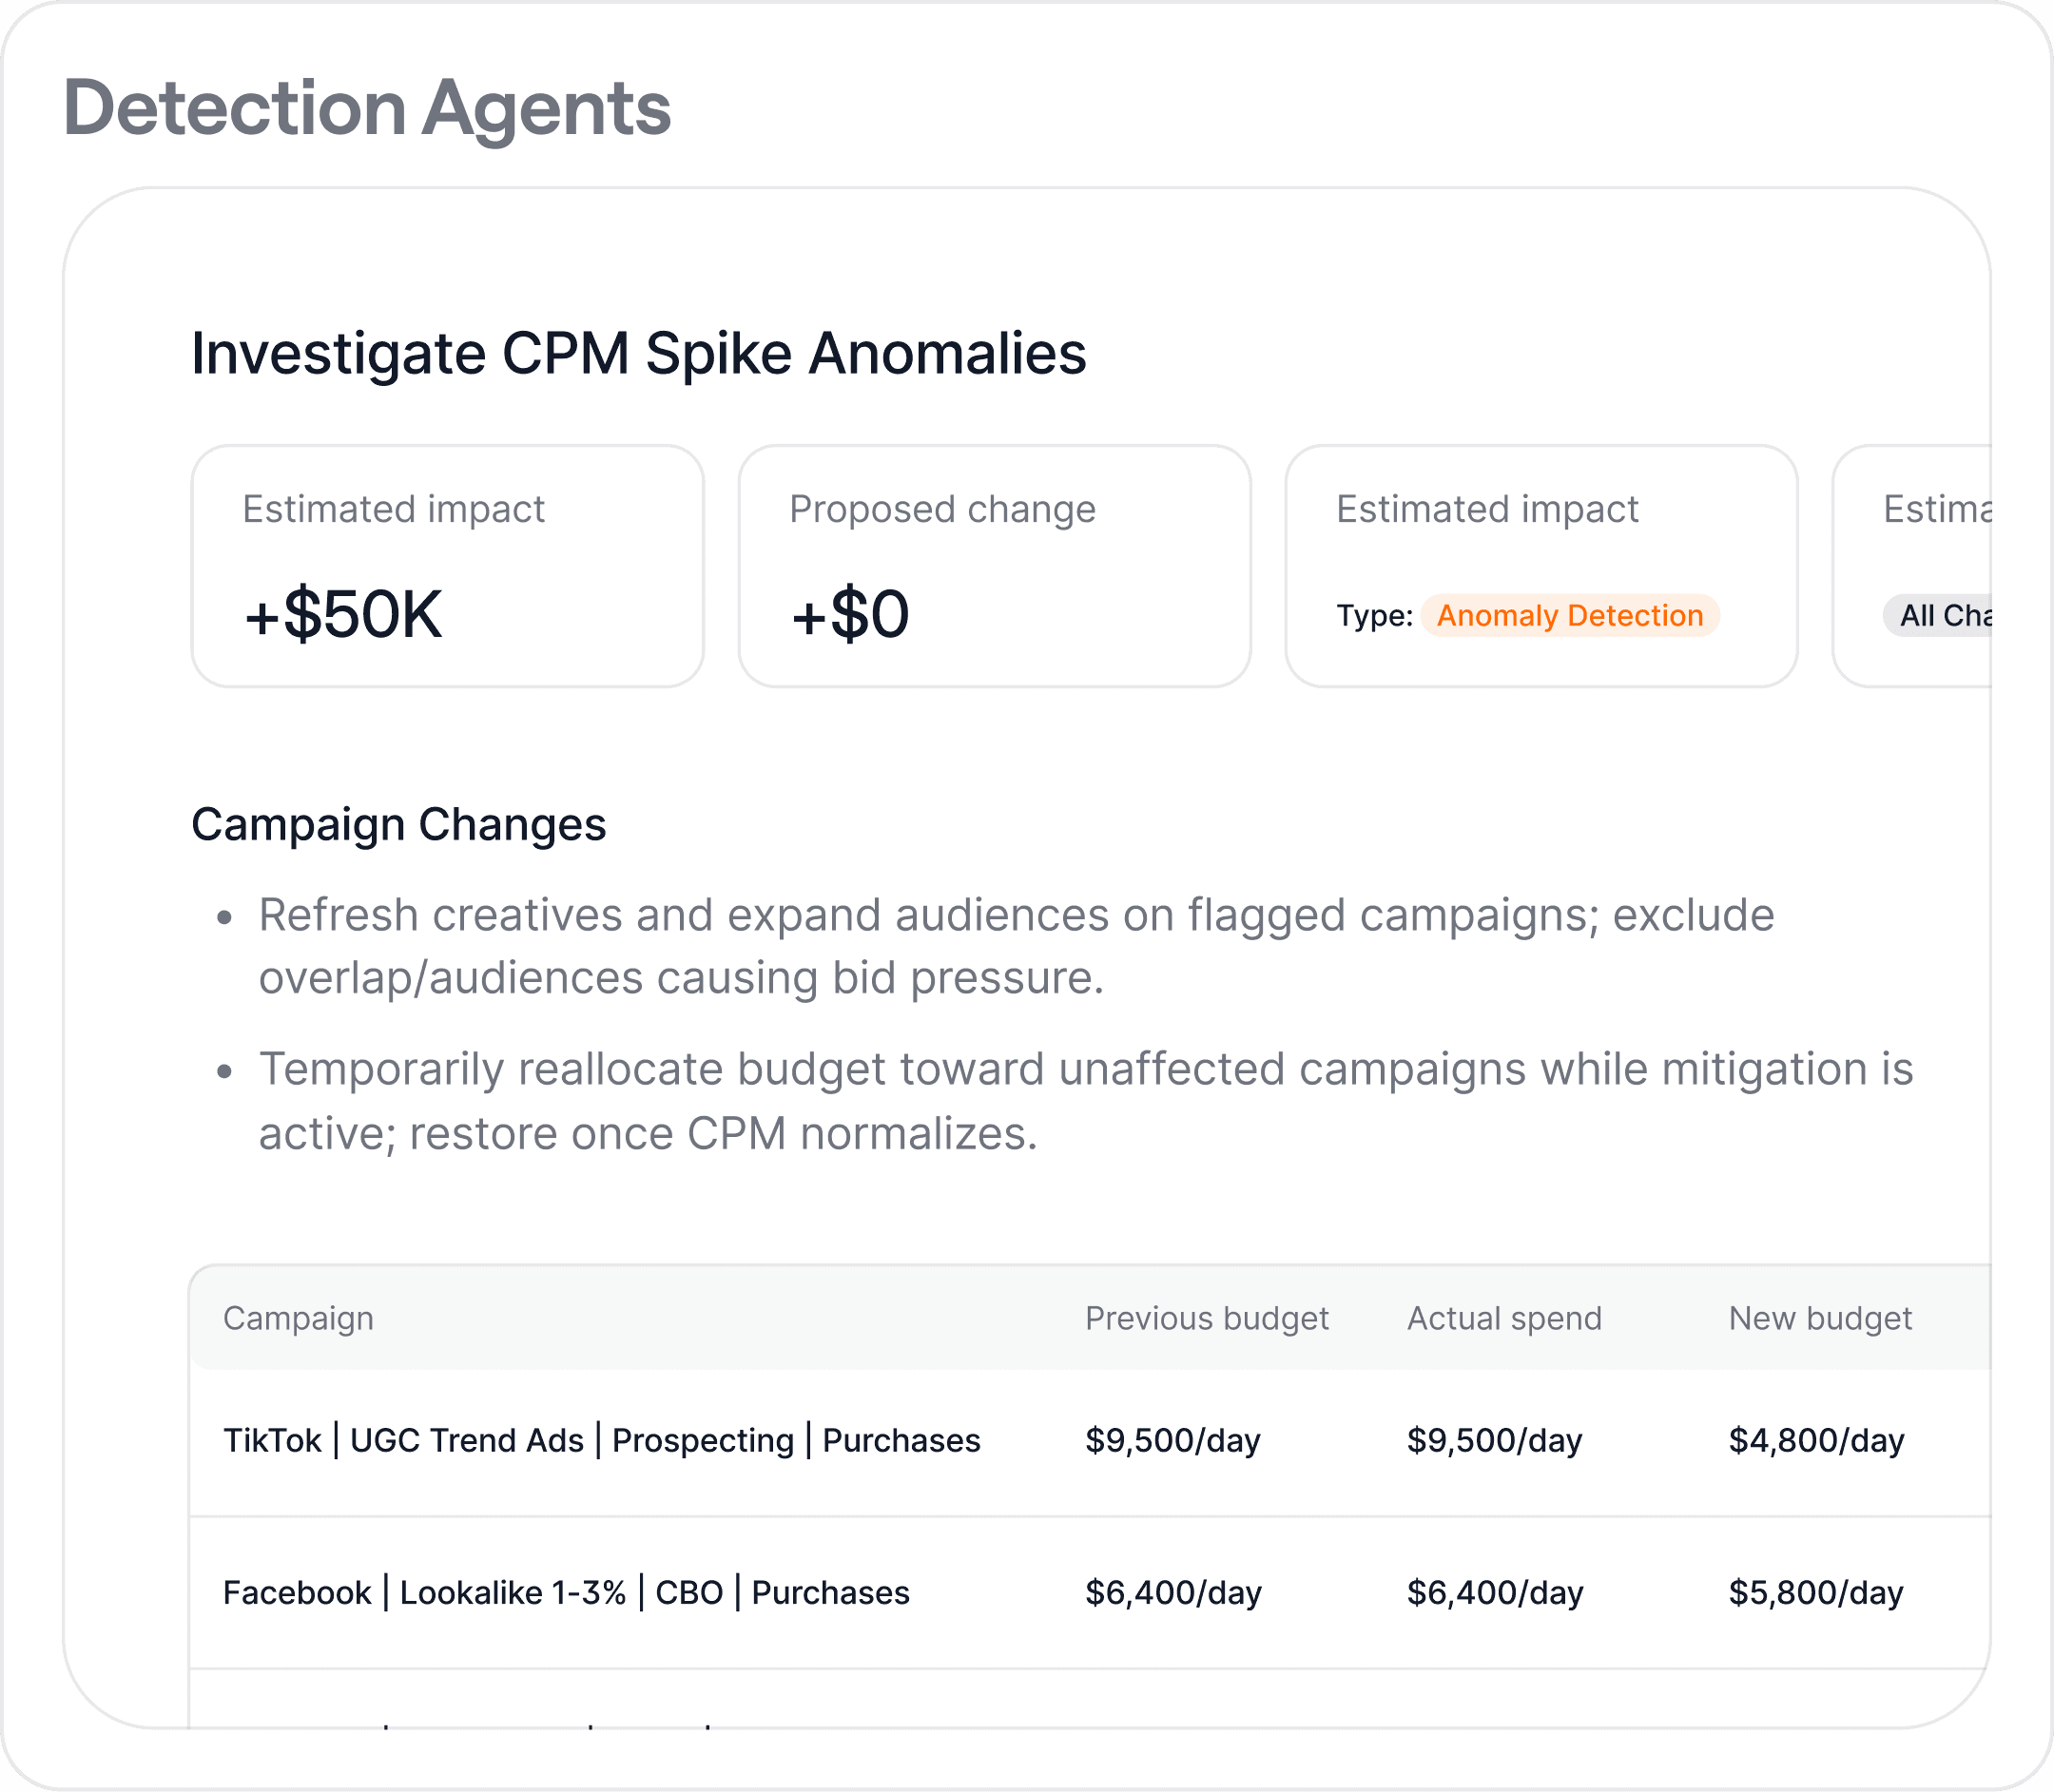Screen dimensions: 2054x1792
Task: Select the +$0 proposed change card
Action: pyautogui.click(x=994, y=566)
